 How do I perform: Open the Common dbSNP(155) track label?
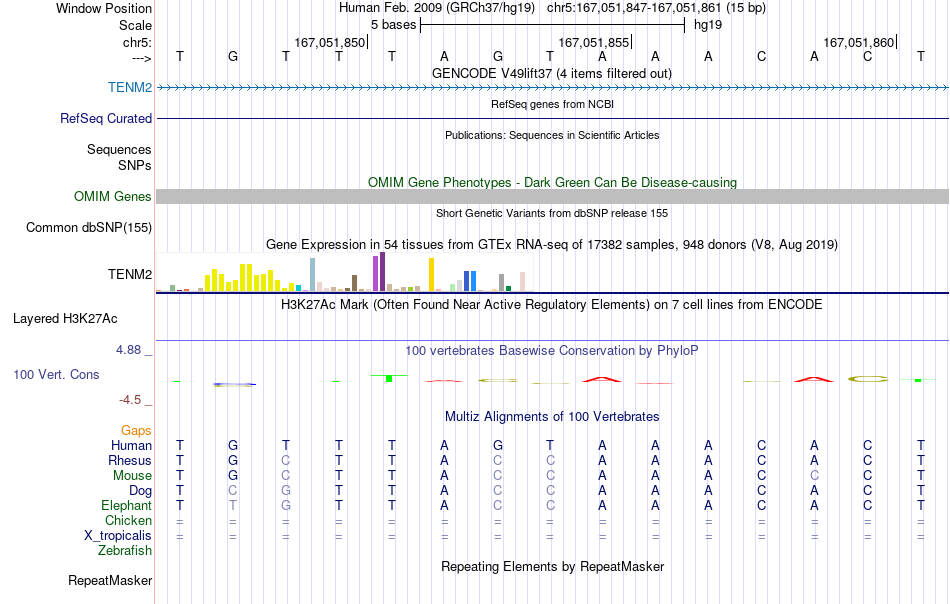click(88, 228)
